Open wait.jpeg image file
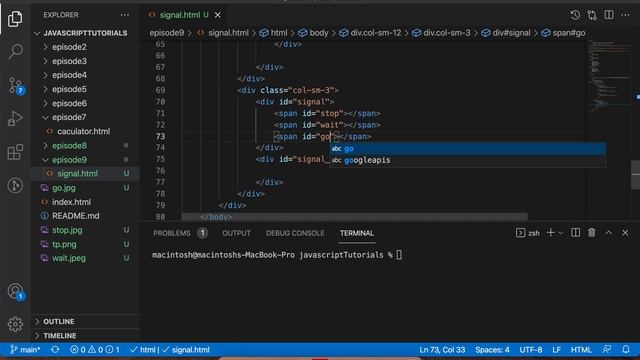Screen dimensions: 640x360 point(69,258)
